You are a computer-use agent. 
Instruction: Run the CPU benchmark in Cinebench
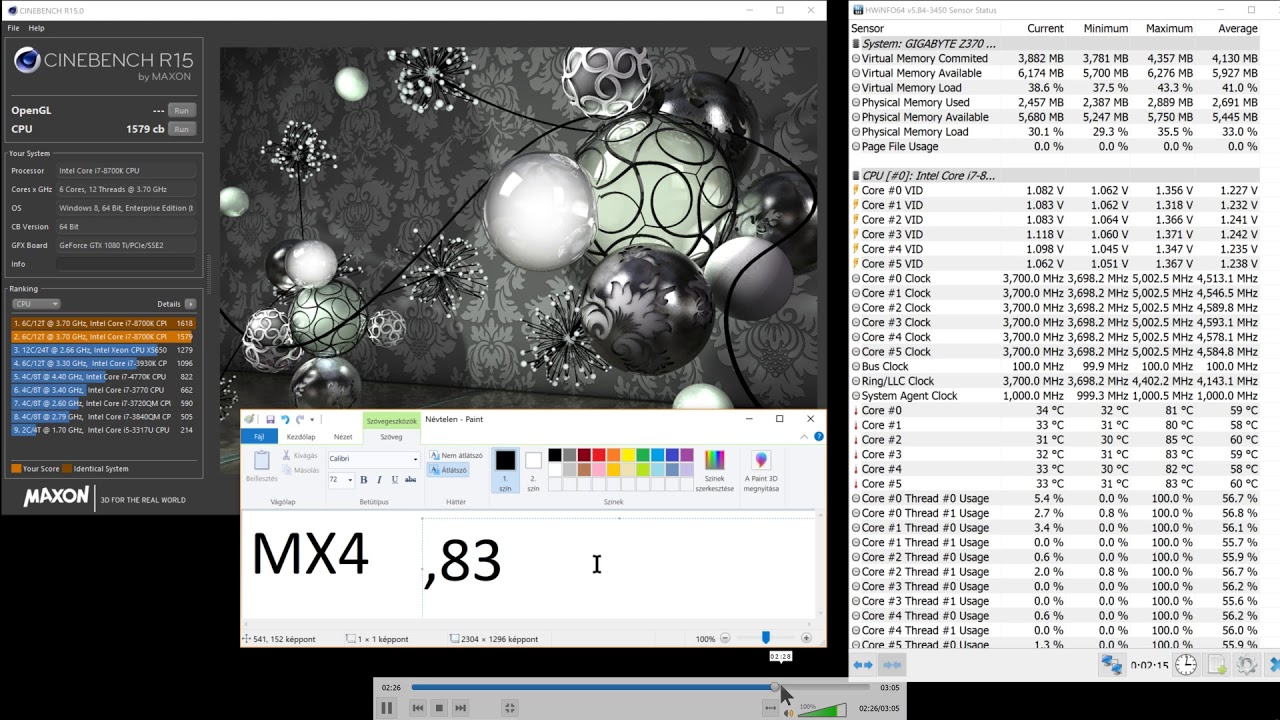pyautogui.click(x=181, y=129)
